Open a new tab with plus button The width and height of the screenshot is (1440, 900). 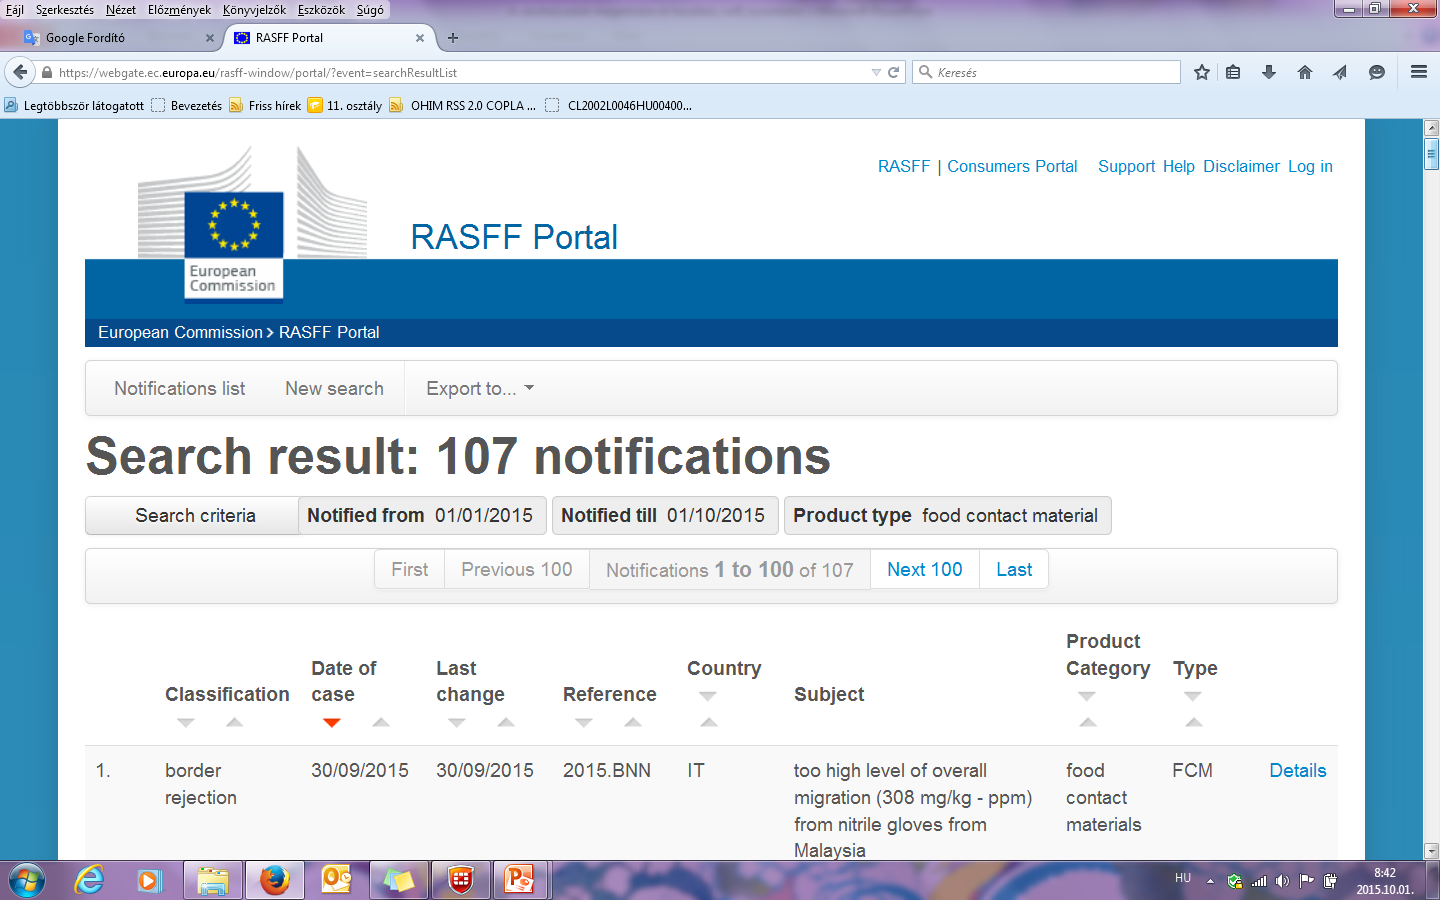pyautogui.click(x=453, y=38)
